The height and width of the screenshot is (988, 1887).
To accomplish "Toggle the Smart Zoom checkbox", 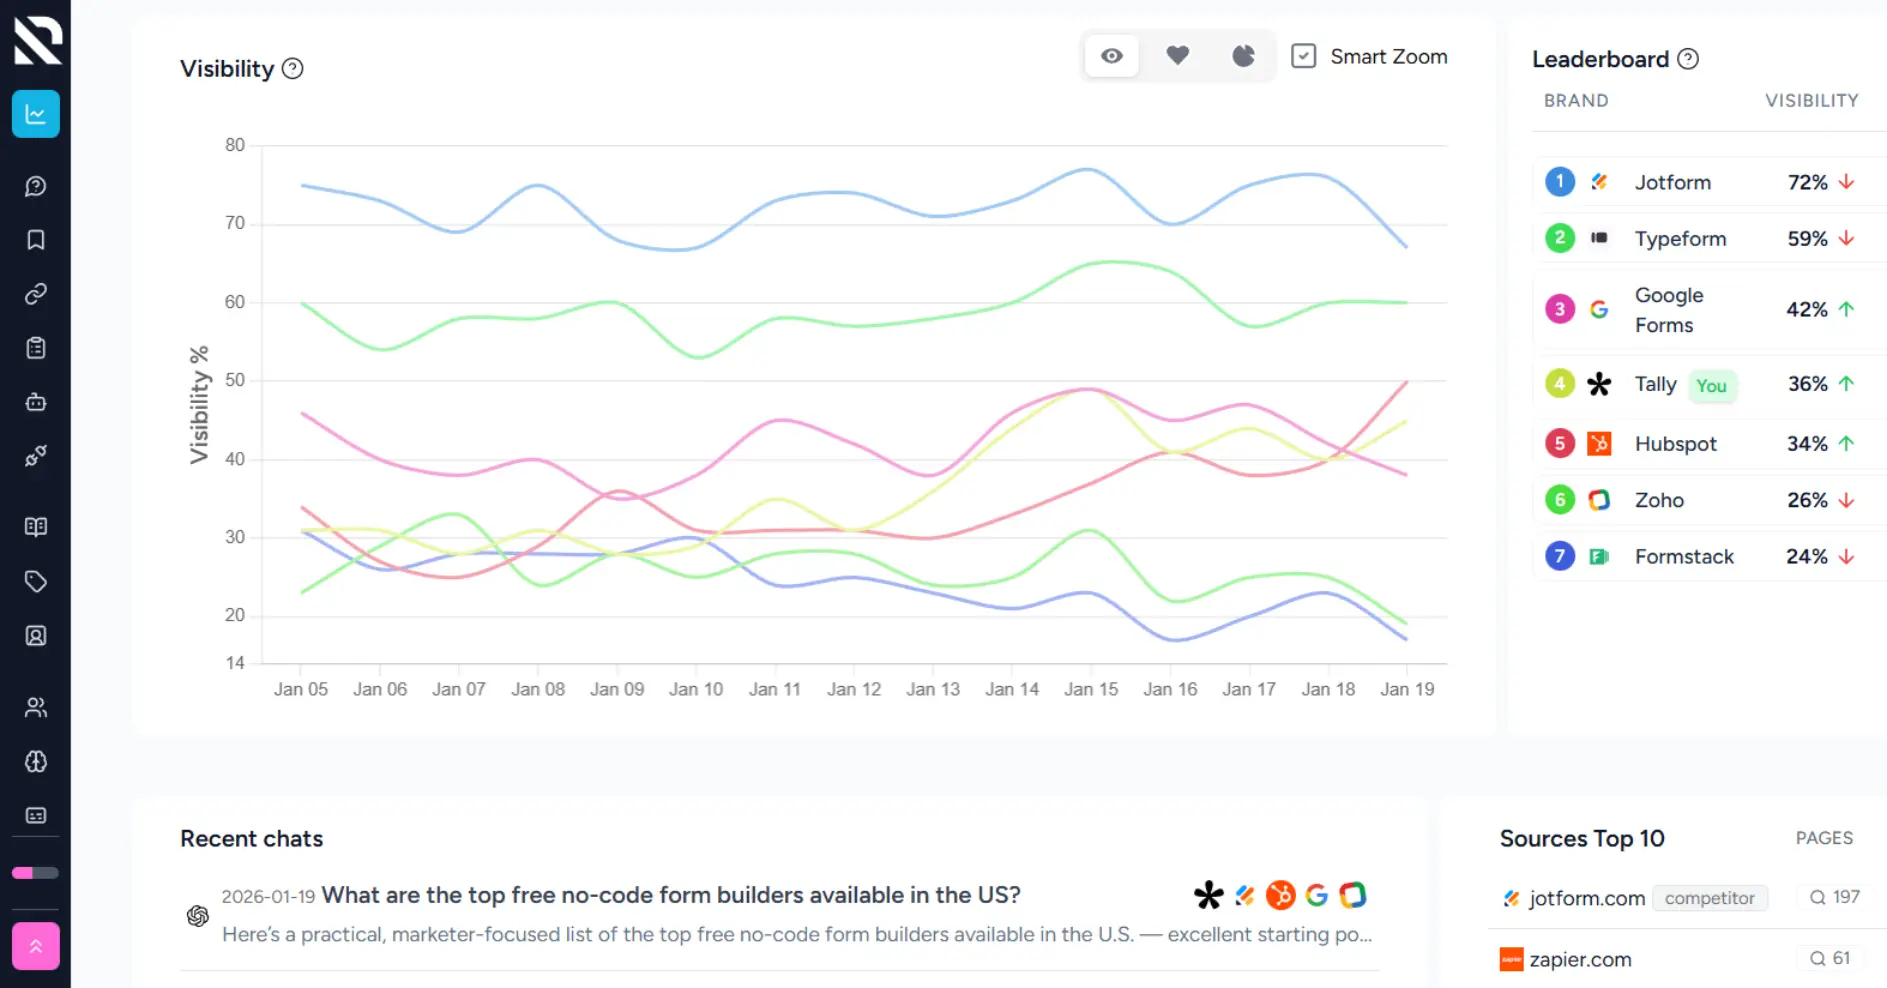I will click(x=1303, y=56).
